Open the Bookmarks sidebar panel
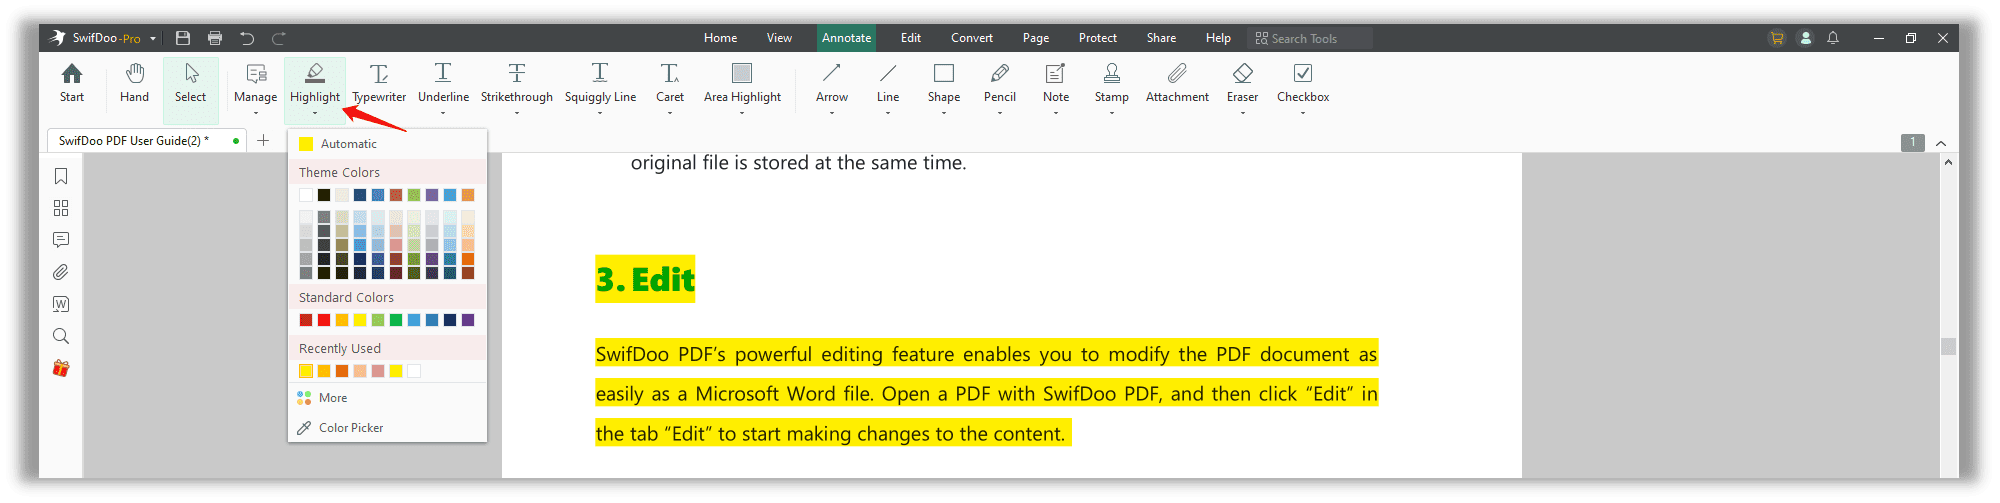 point(61,176)
